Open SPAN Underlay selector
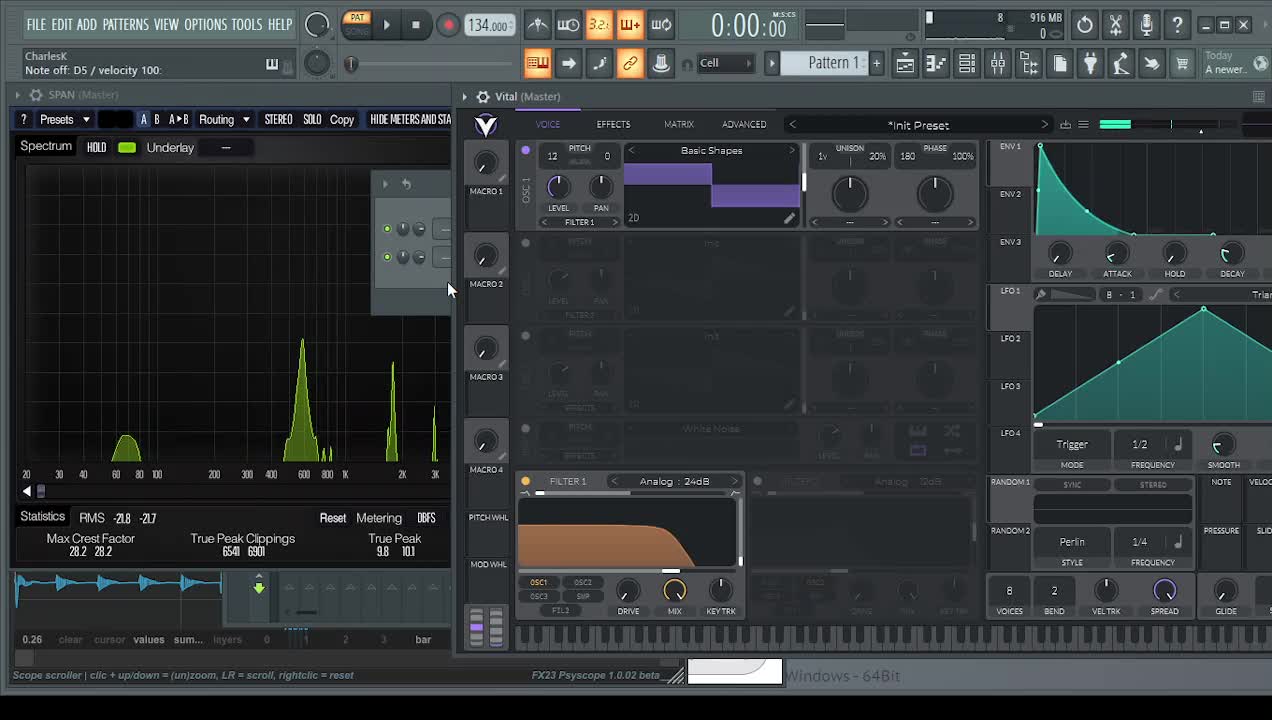The height and width of the screenshot is (720, 1272). pos(226,147)
